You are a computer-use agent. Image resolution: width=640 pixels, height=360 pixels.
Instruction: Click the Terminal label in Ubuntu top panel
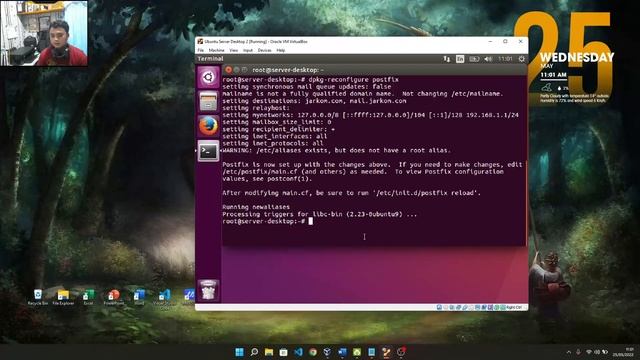point(211,59)
